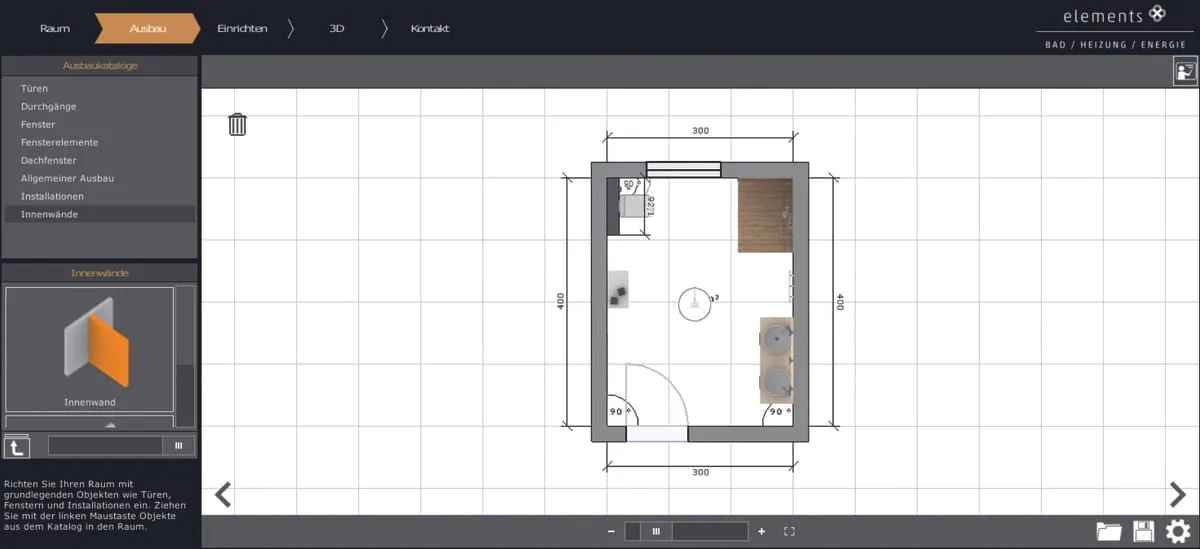Fit plan to screen with fullscreen icon
The width and height of the screenshot is (1200, 549).
tap(789, 532)
